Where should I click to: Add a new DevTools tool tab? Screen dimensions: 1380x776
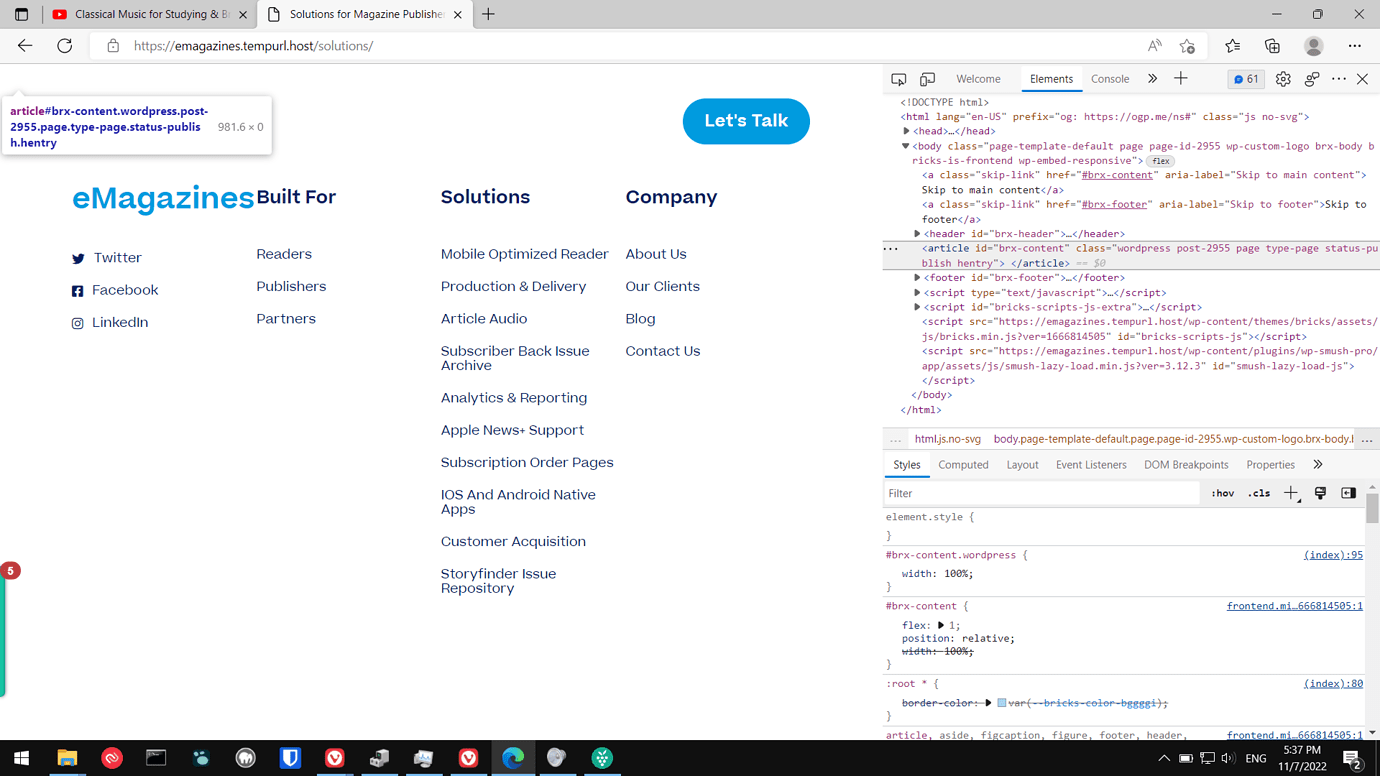(1181, 79)
